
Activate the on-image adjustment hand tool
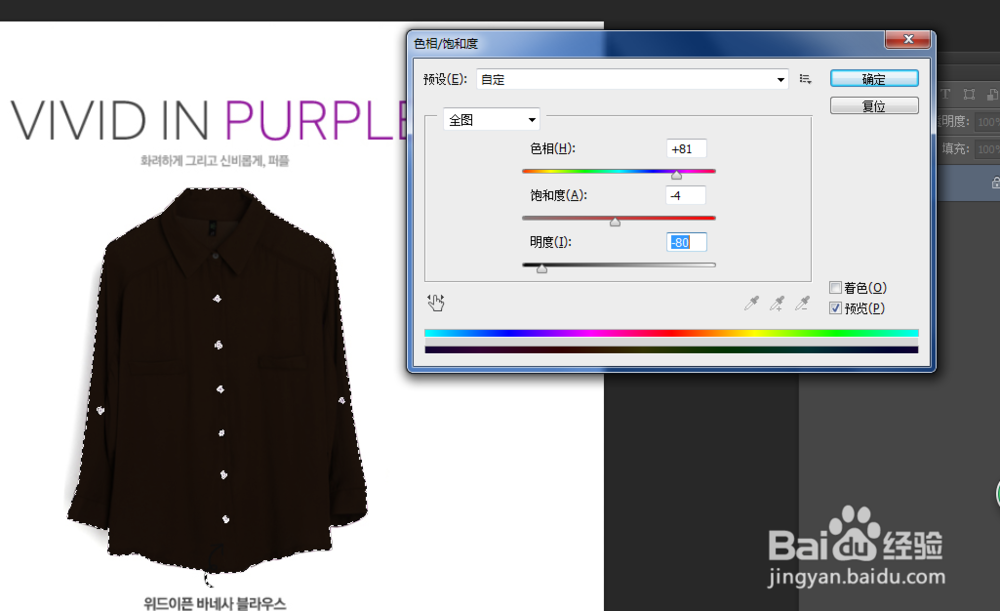436,301
